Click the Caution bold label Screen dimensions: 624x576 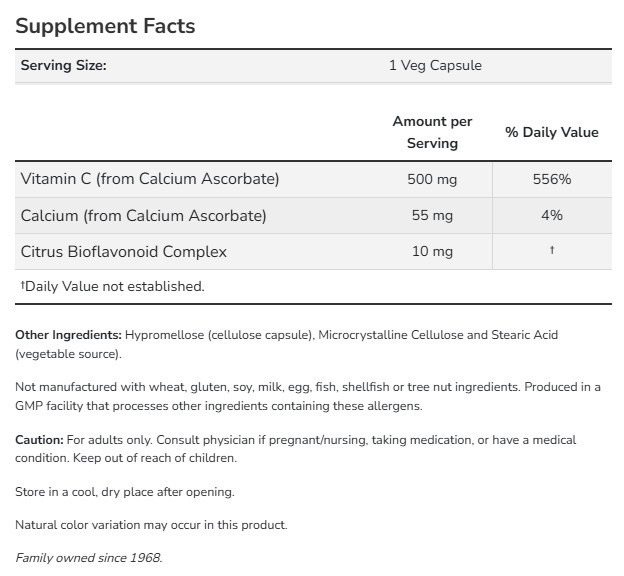[x=39, y=440]
